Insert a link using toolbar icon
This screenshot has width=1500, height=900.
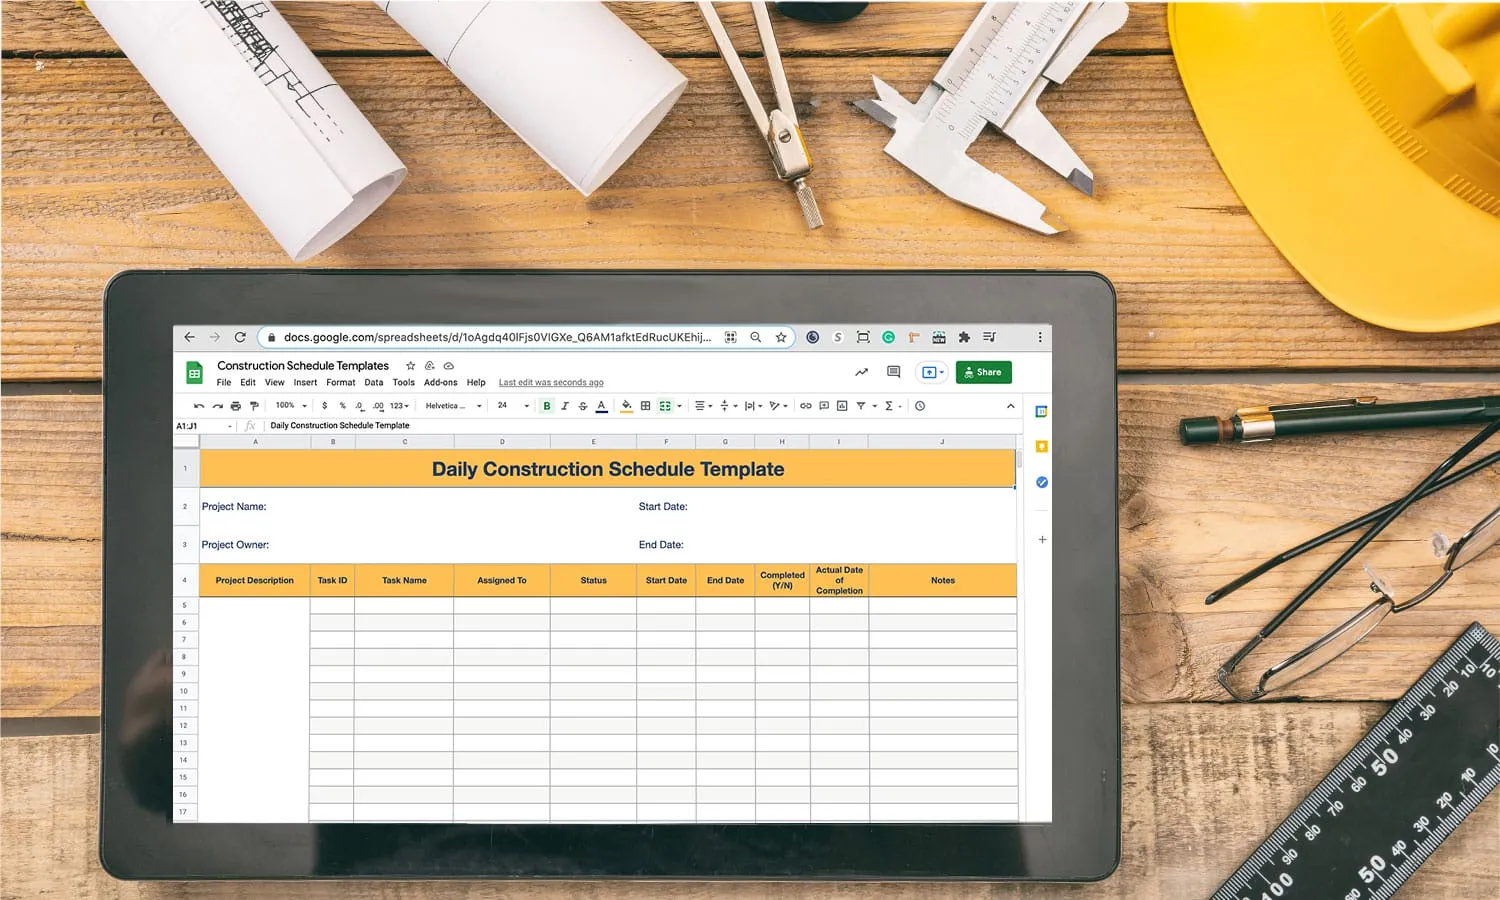click(805, 406)
